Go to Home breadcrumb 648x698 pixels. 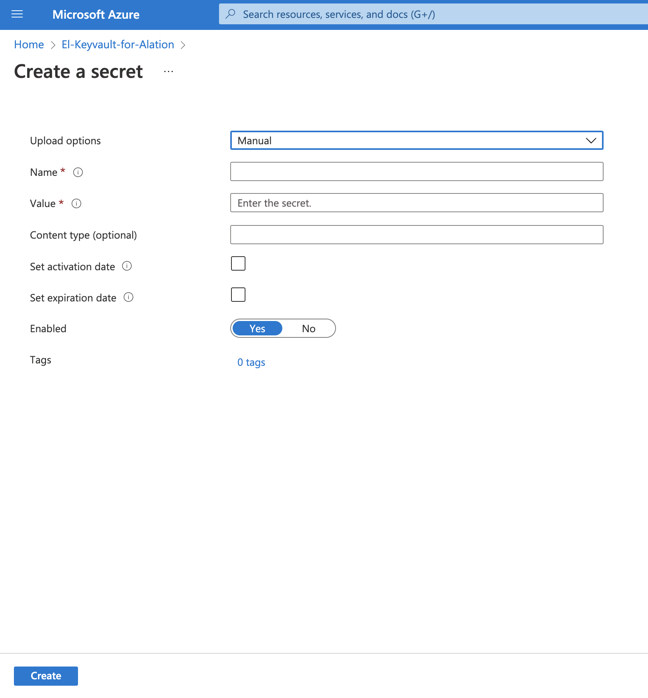pos(29,45)
